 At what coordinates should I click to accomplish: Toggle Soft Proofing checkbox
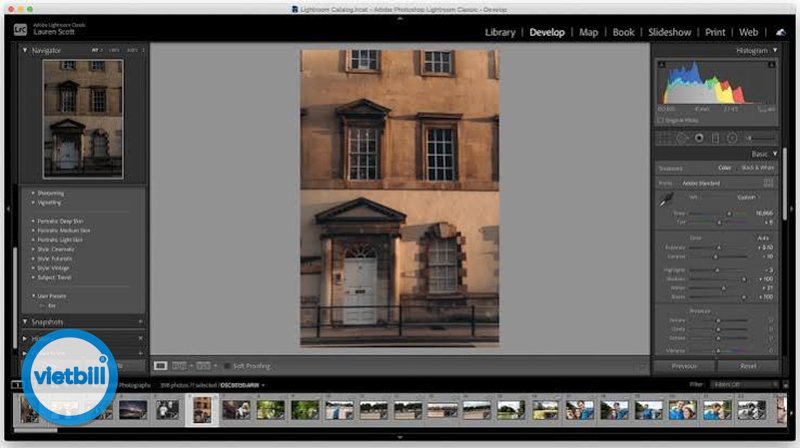[227, 366]
